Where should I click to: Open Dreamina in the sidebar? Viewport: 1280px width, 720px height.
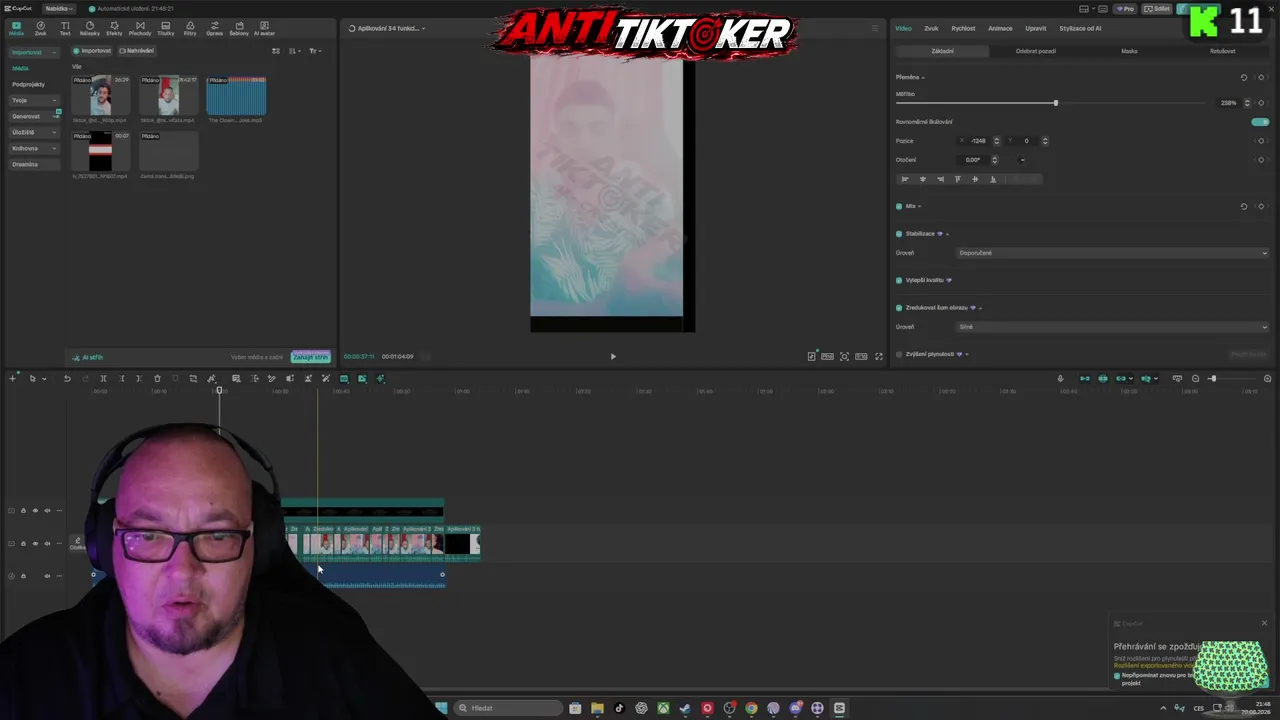pyautogui.click(x=34, y=164)
